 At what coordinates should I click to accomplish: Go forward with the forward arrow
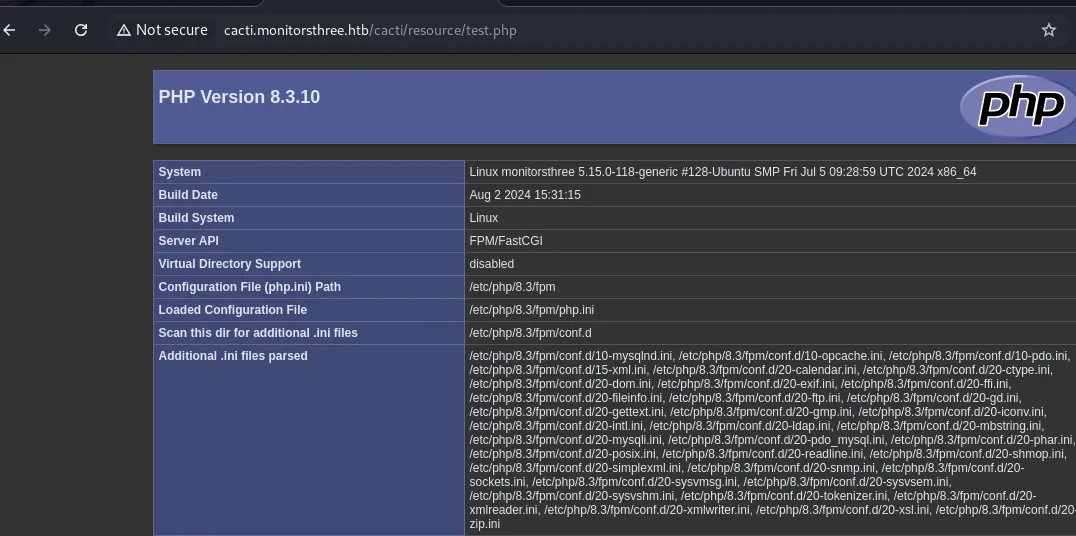tap(45, 30)
